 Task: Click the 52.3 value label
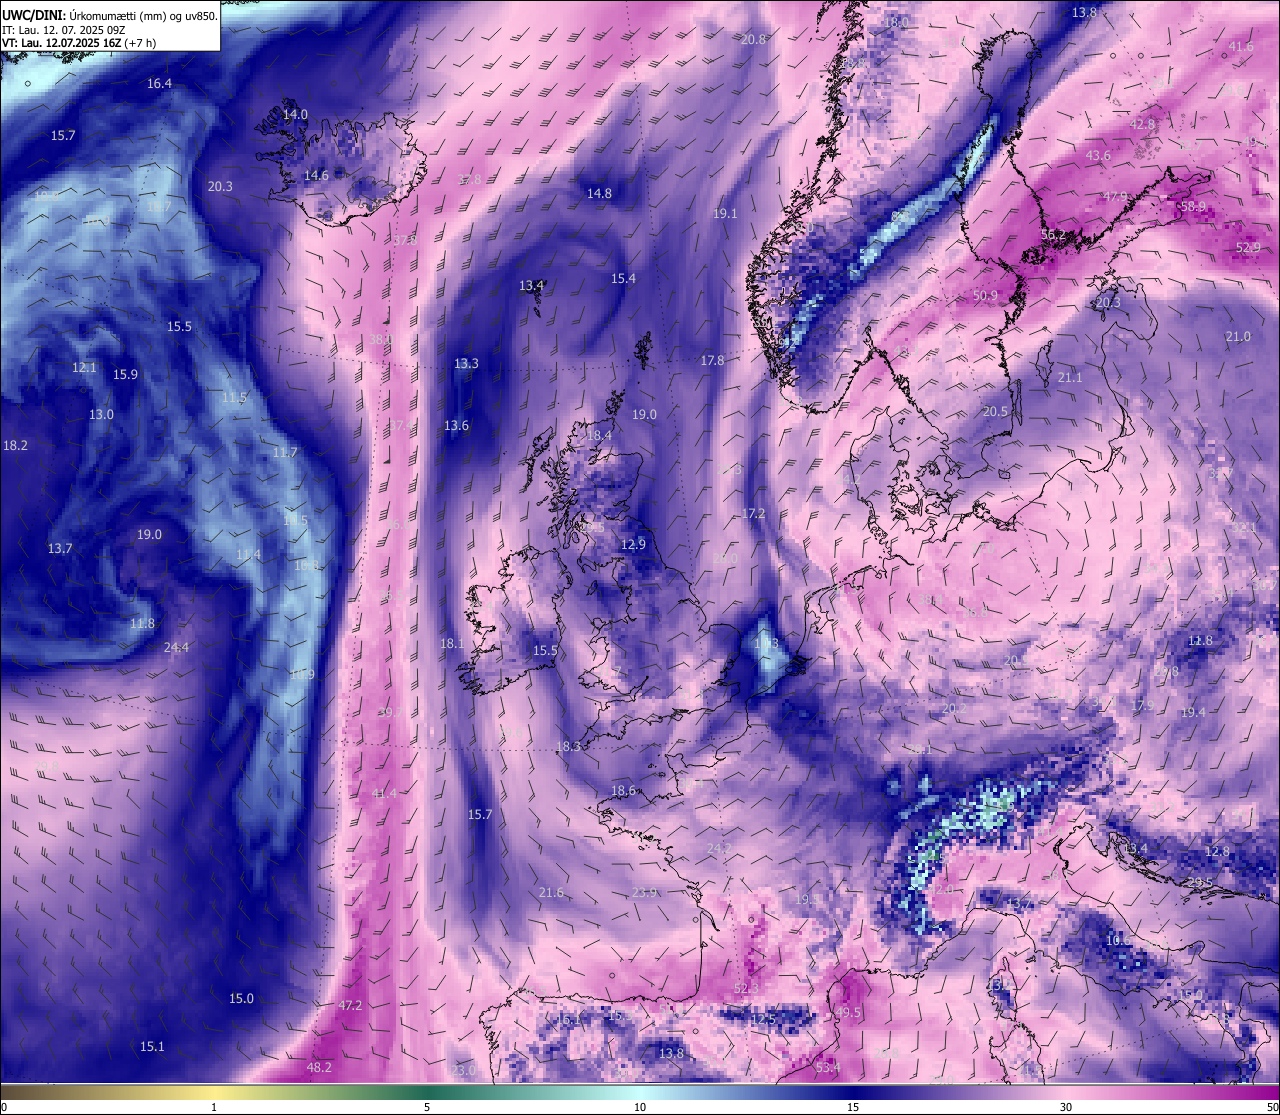[x=746, y=989]
